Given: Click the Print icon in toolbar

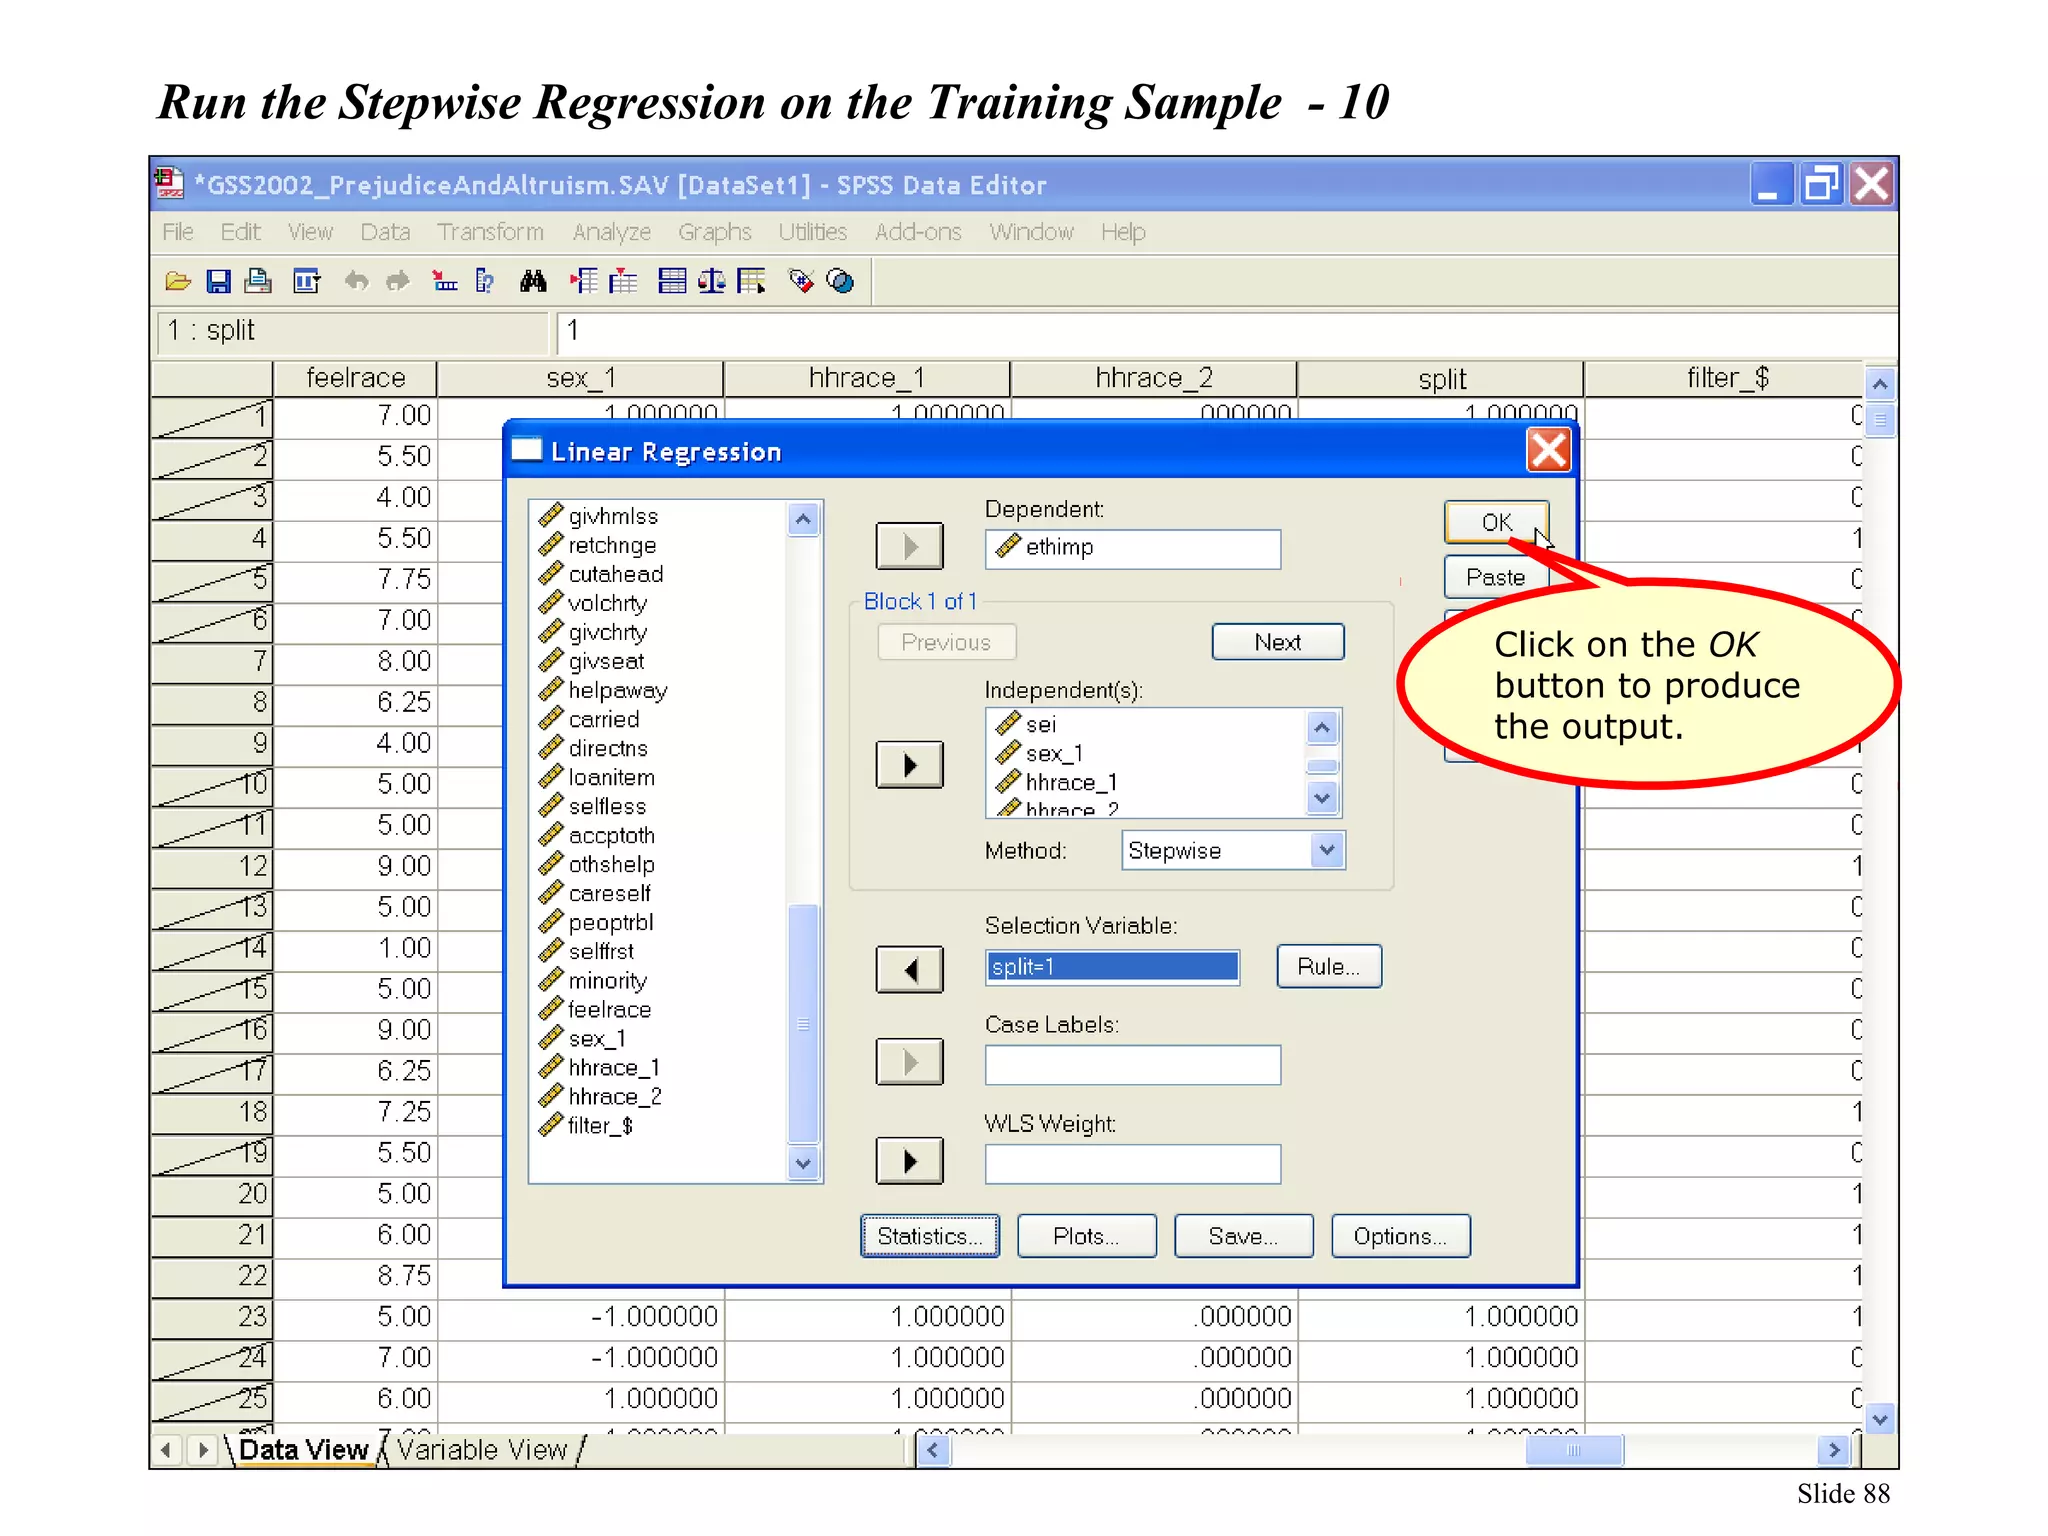Looking at the screenshot, I should pos(258,282).
